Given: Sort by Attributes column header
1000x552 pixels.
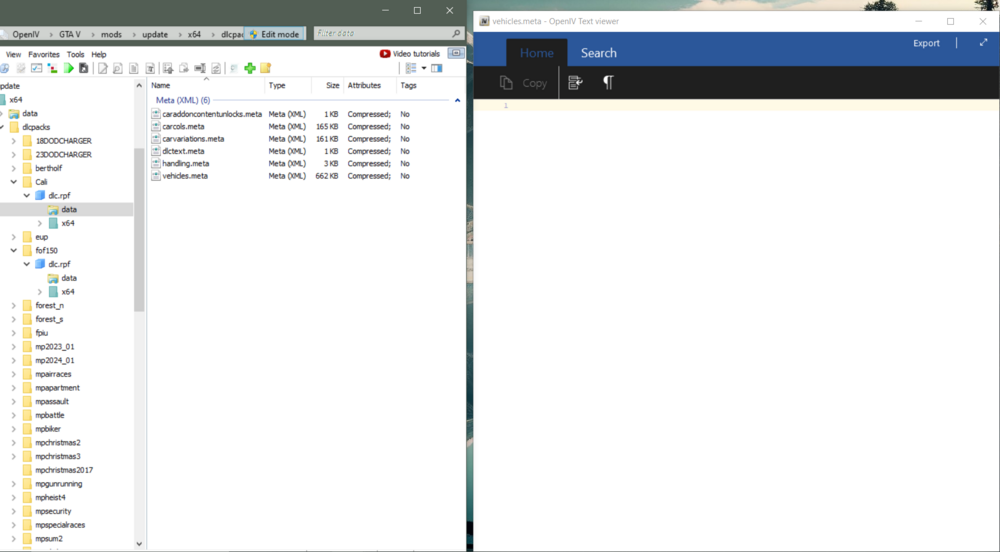Looking at the screenshot, I should tap(364, 85).
